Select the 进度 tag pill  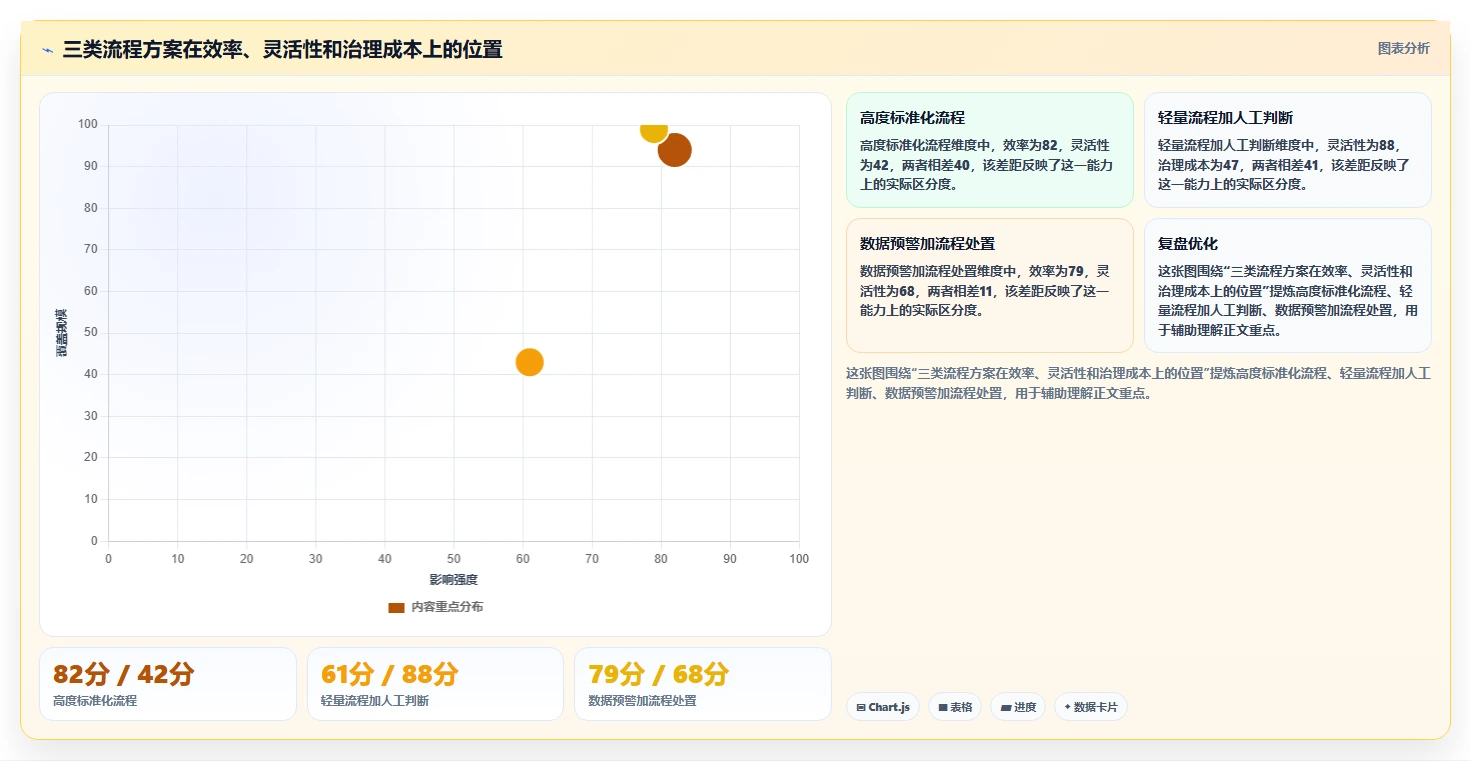(1018, 707)
